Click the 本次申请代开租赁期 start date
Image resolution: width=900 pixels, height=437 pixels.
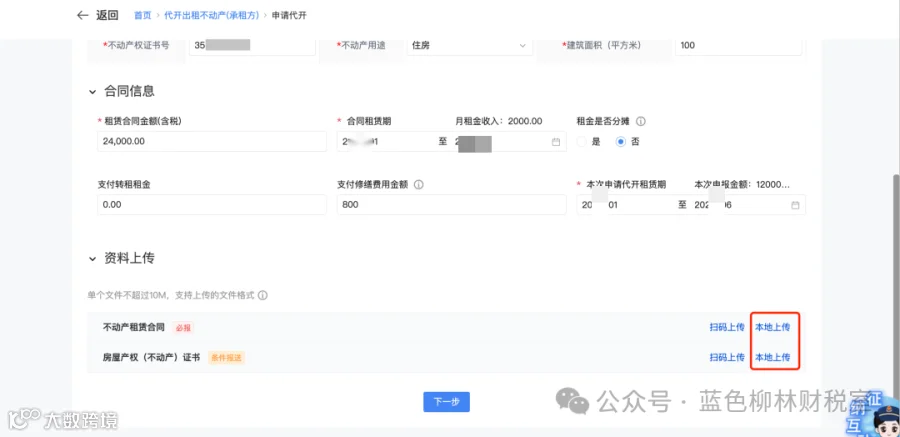click(x=624, y=205)
